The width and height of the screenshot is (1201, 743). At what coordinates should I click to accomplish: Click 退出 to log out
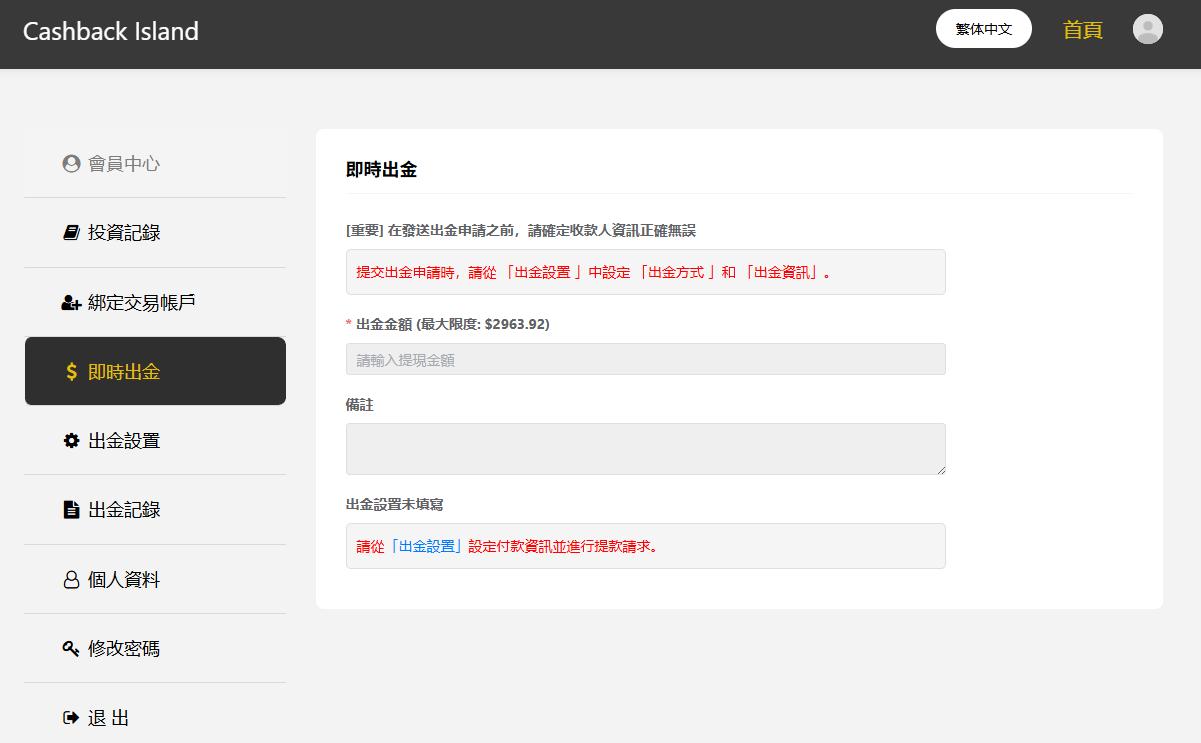[x=155, y=717]
